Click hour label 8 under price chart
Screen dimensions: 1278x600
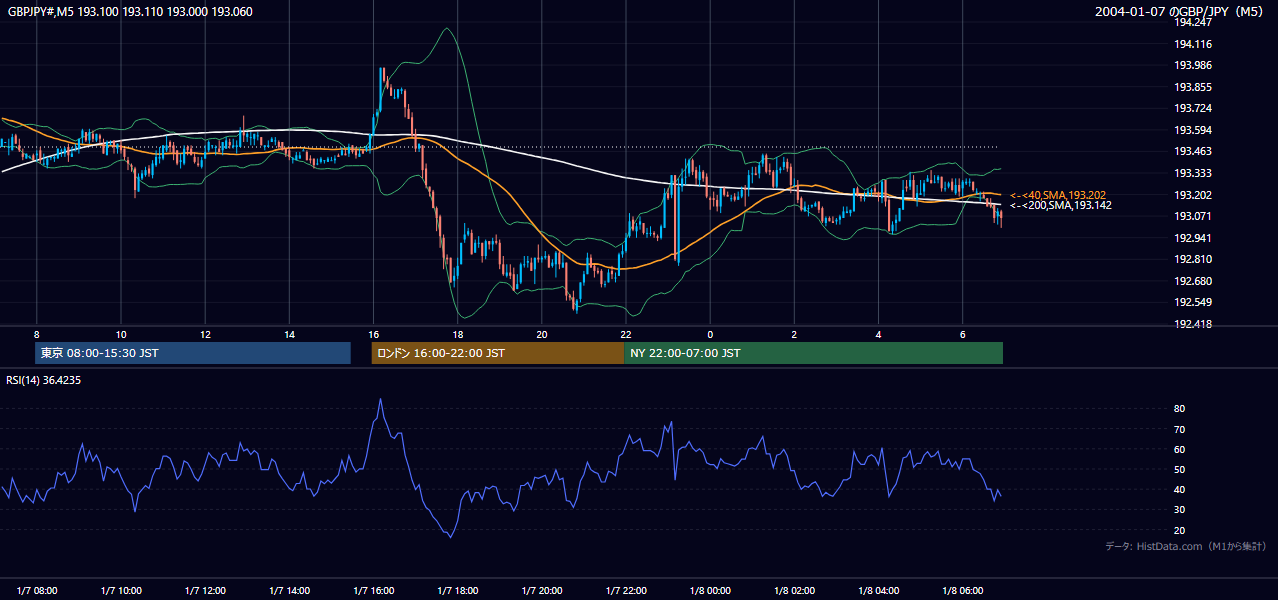[37, 334]
